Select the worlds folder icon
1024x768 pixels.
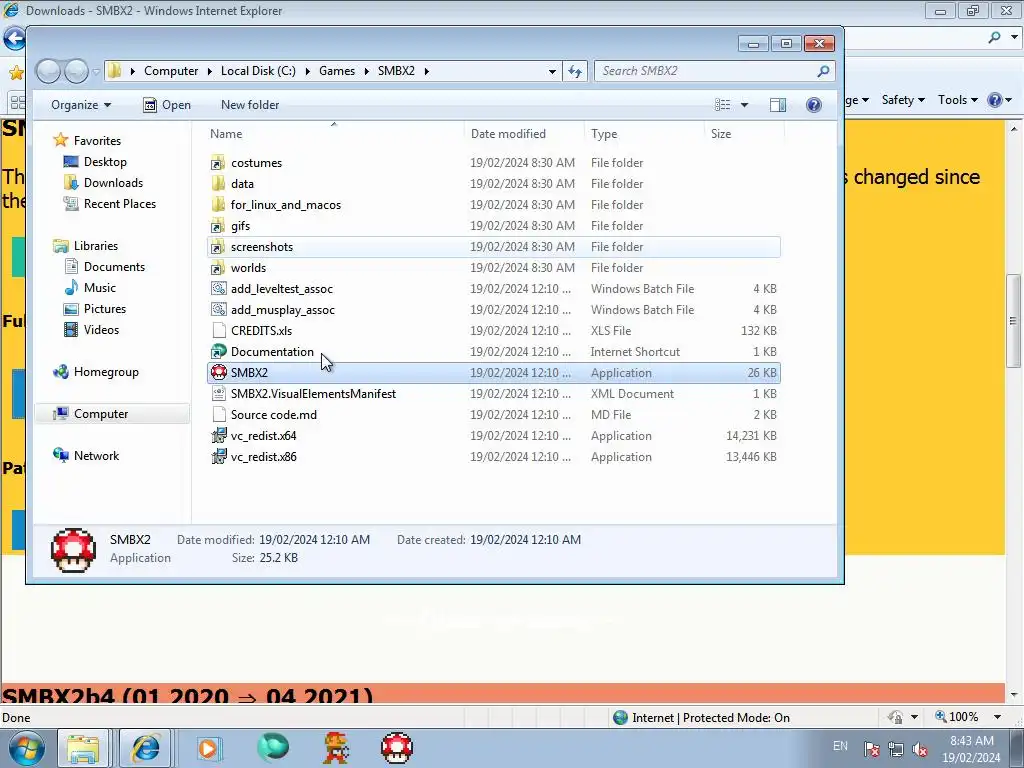coord(218,268)
